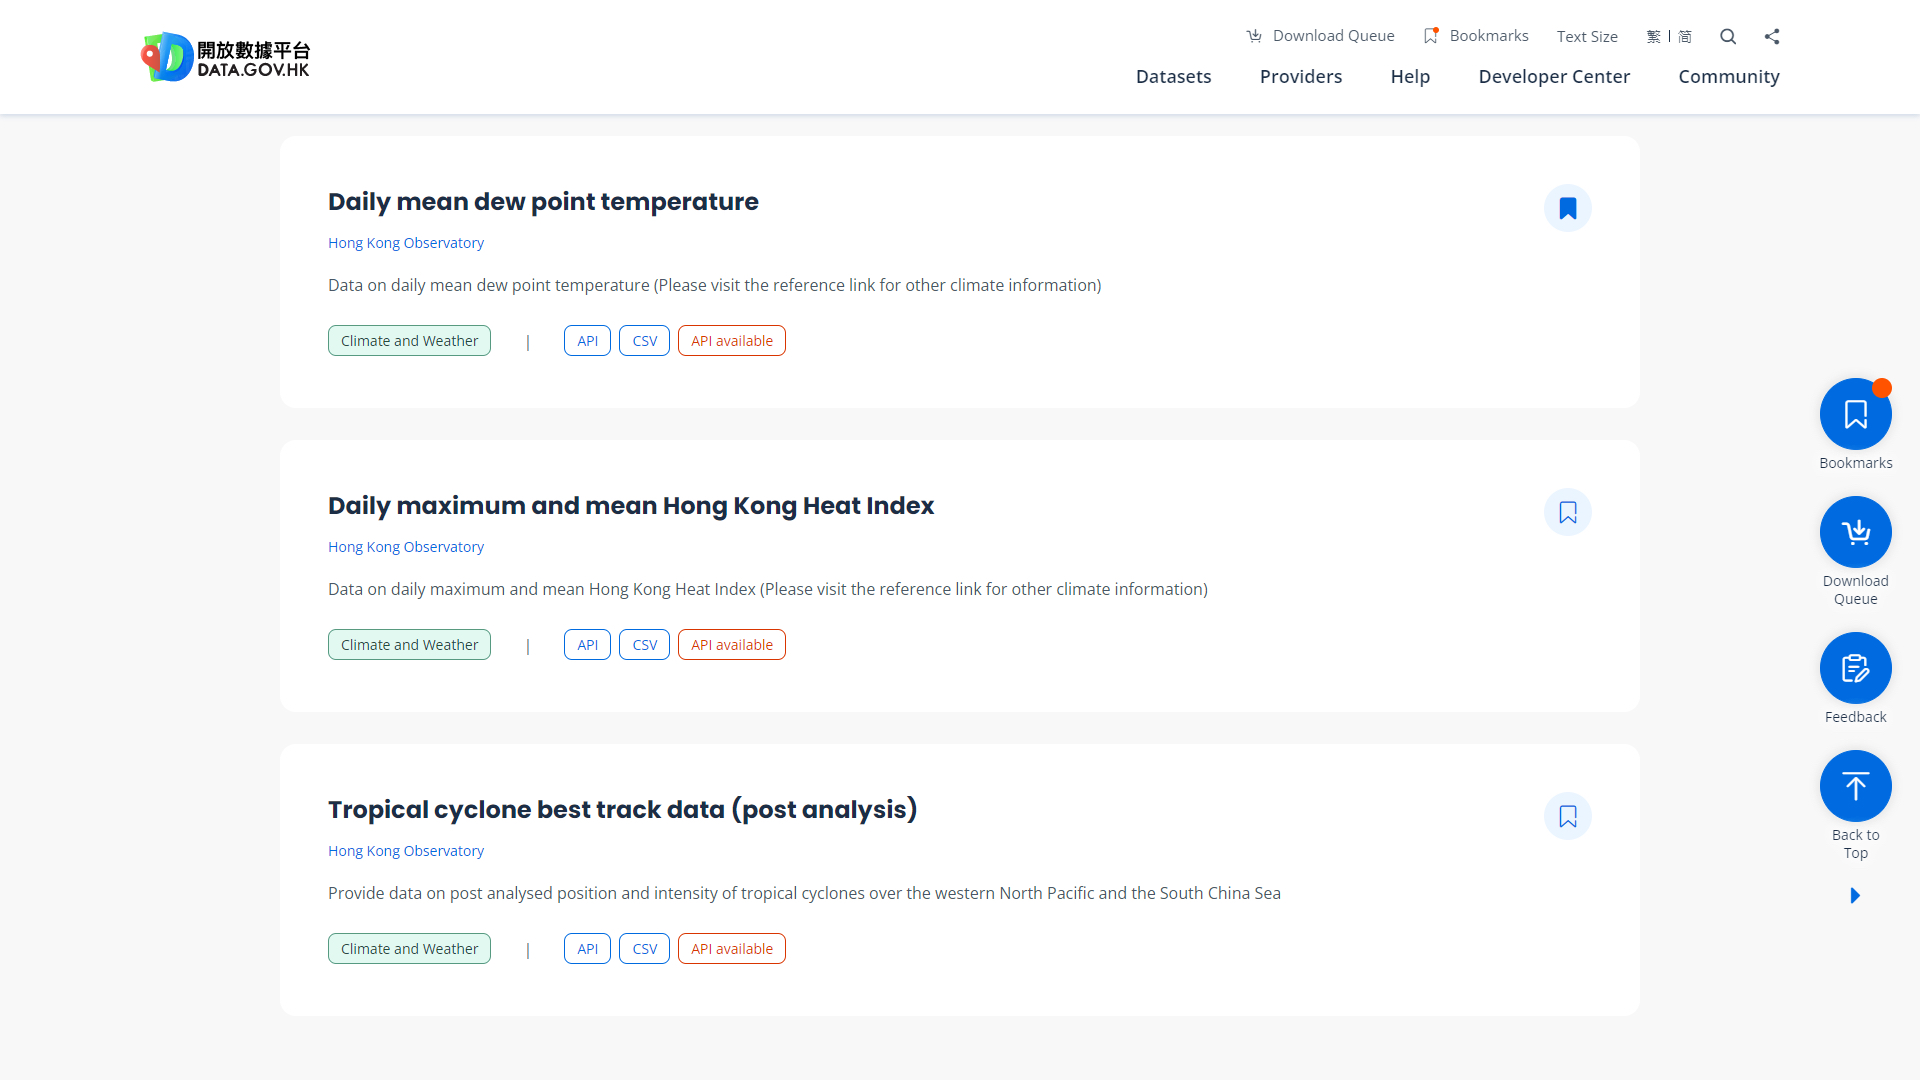Open the Feedback form icon
This screenshot has width=1920, height=1080.
(x=1855, y=667)
